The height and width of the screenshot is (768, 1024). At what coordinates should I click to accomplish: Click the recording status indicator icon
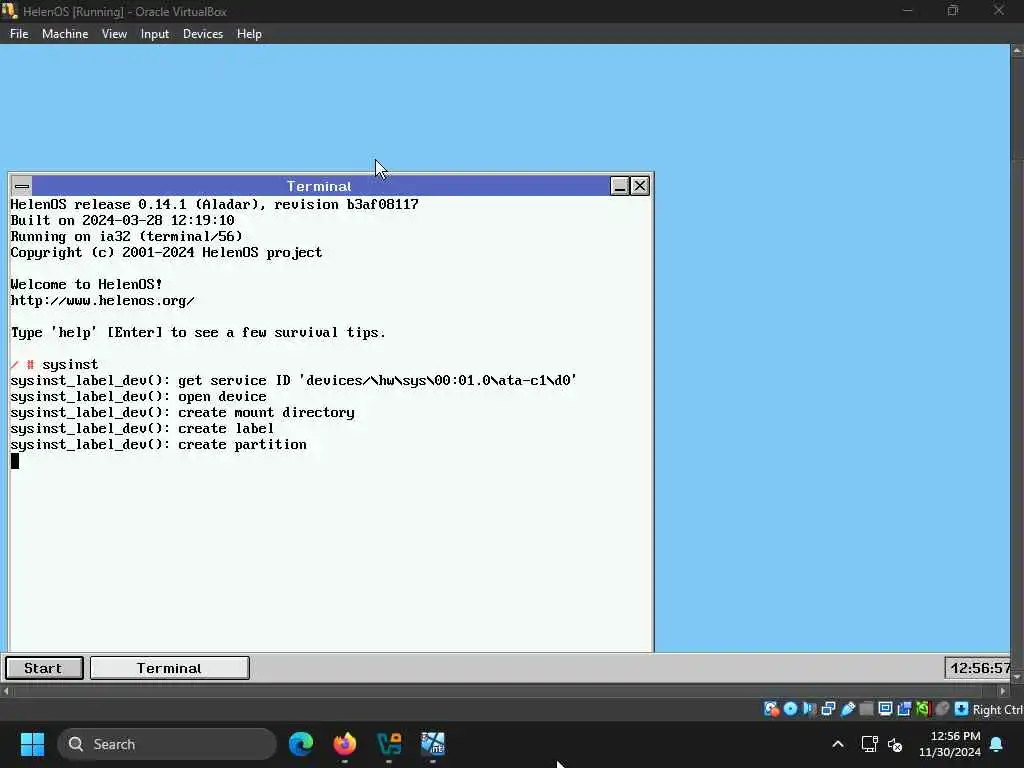point(904,709)
